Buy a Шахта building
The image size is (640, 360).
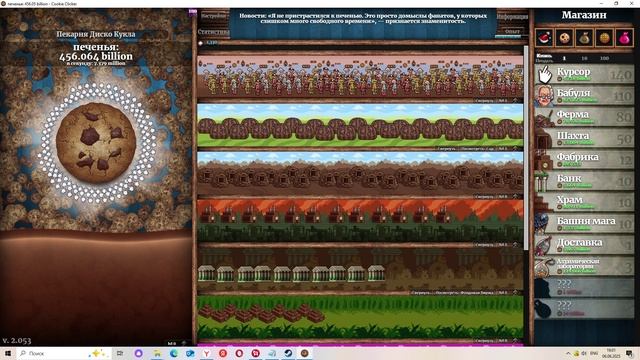(584, 138)
